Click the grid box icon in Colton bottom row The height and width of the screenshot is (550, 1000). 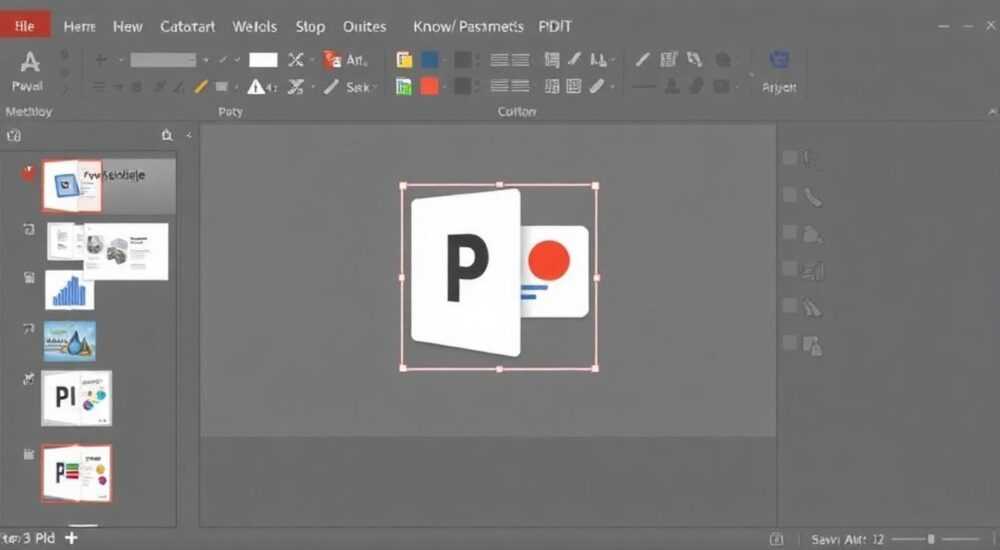pos(573,86)
